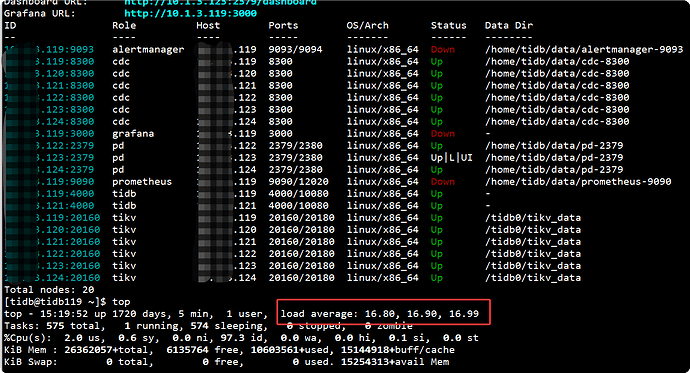690x373 pixels.
Task: Click the ID ending '.124:8300'
Action: 65,122
